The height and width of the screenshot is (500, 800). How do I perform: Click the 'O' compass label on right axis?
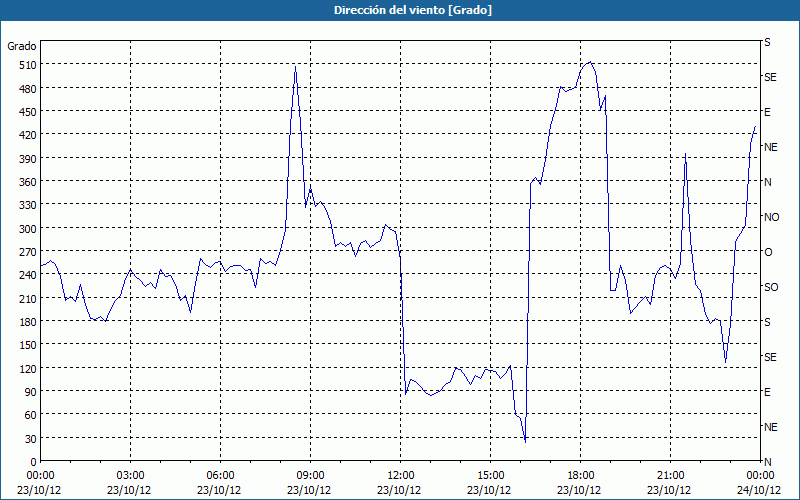pyautogui.click(x=768, y=253)
